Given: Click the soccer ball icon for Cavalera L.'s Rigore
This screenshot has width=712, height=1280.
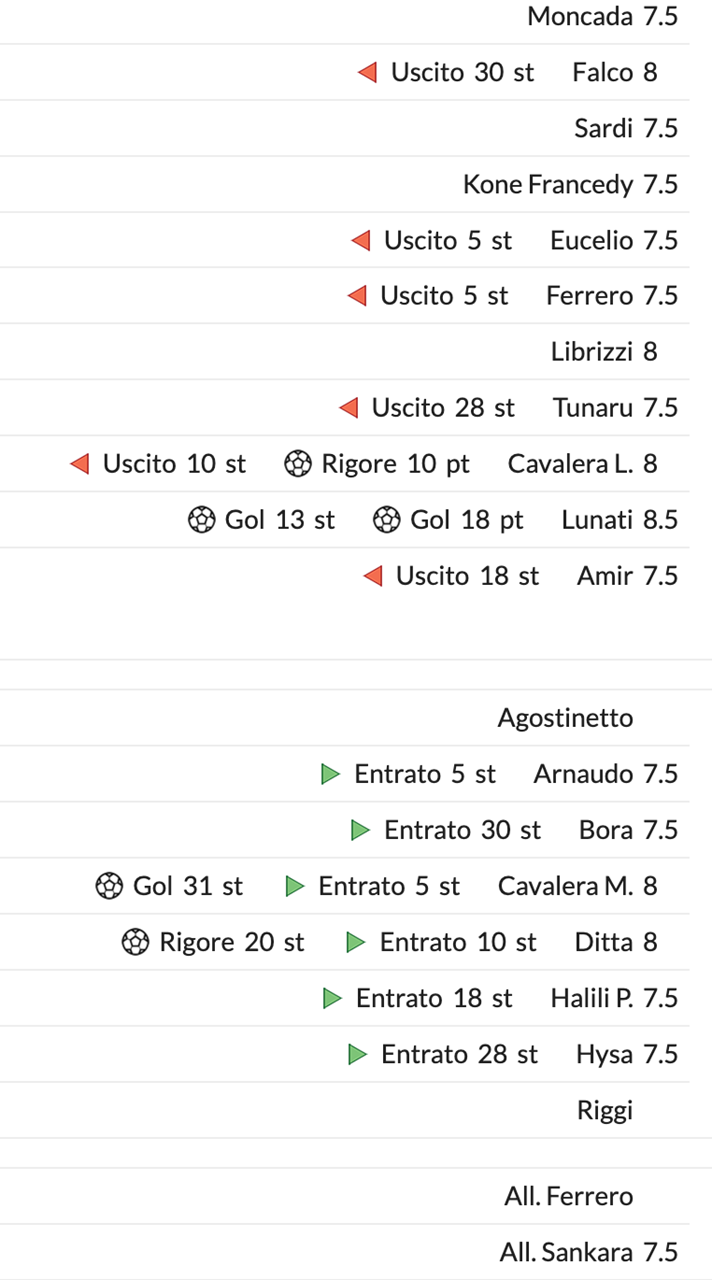Looking at the screenshot, I should point(297,464).
